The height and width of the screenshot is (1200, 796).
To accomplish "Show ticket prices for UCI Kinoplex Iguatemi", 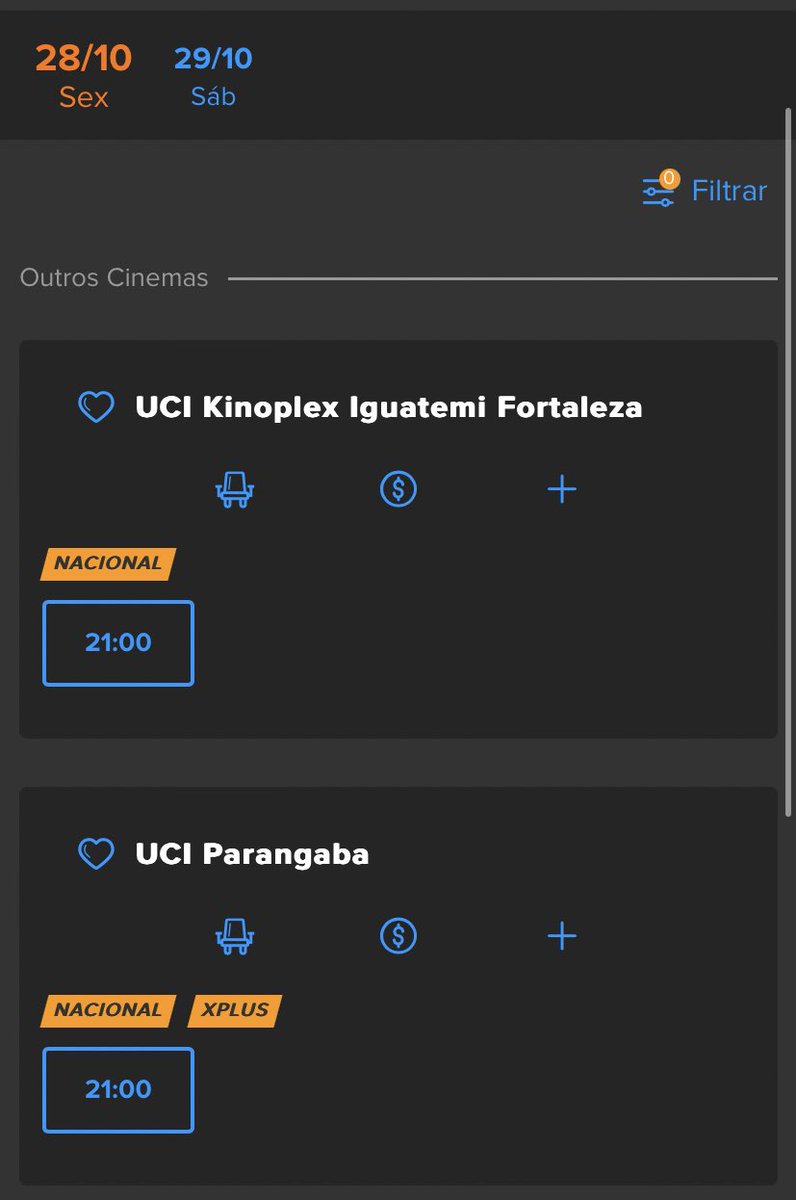I will [398, 489].
